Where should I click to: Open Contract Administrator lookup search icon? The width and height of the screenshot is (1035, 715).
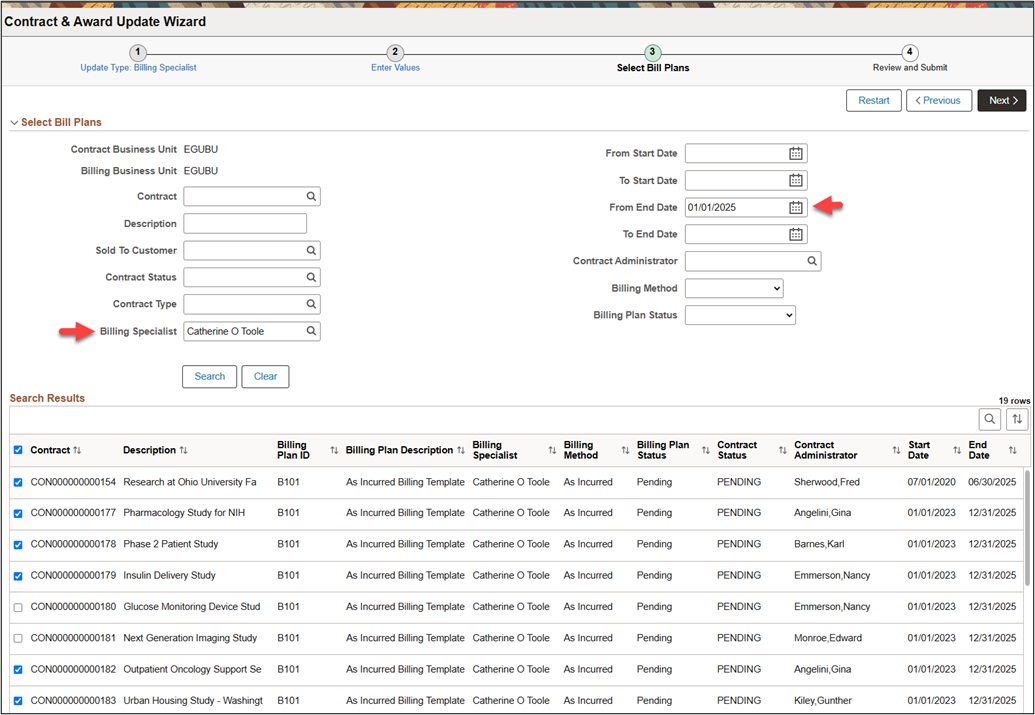(811, 261)
